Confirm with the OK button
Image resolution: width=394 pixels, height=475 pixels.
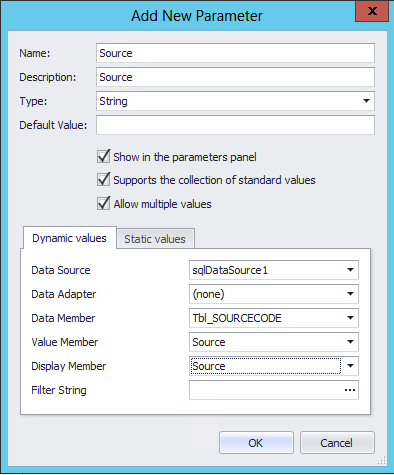point(256,443)
